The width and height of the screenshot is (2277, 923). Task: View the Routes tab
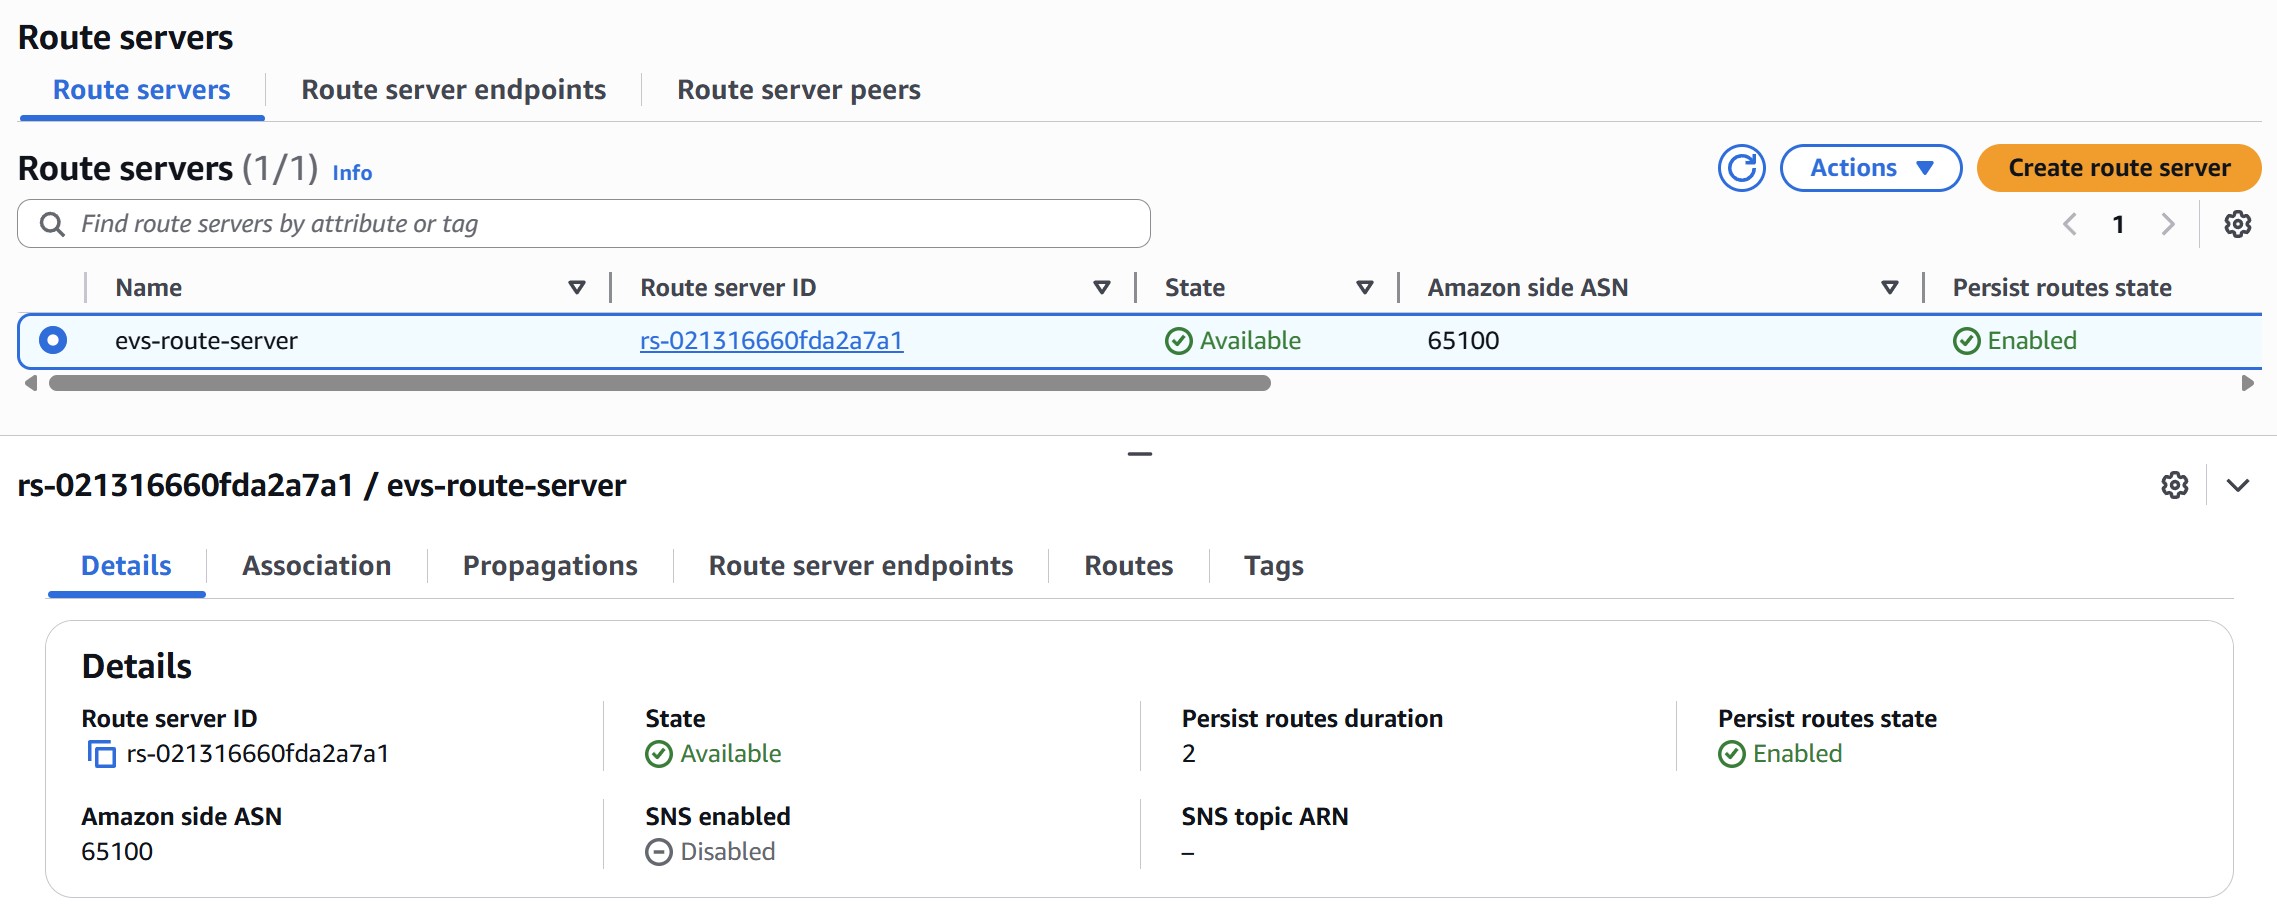(x=1128, y=565)
